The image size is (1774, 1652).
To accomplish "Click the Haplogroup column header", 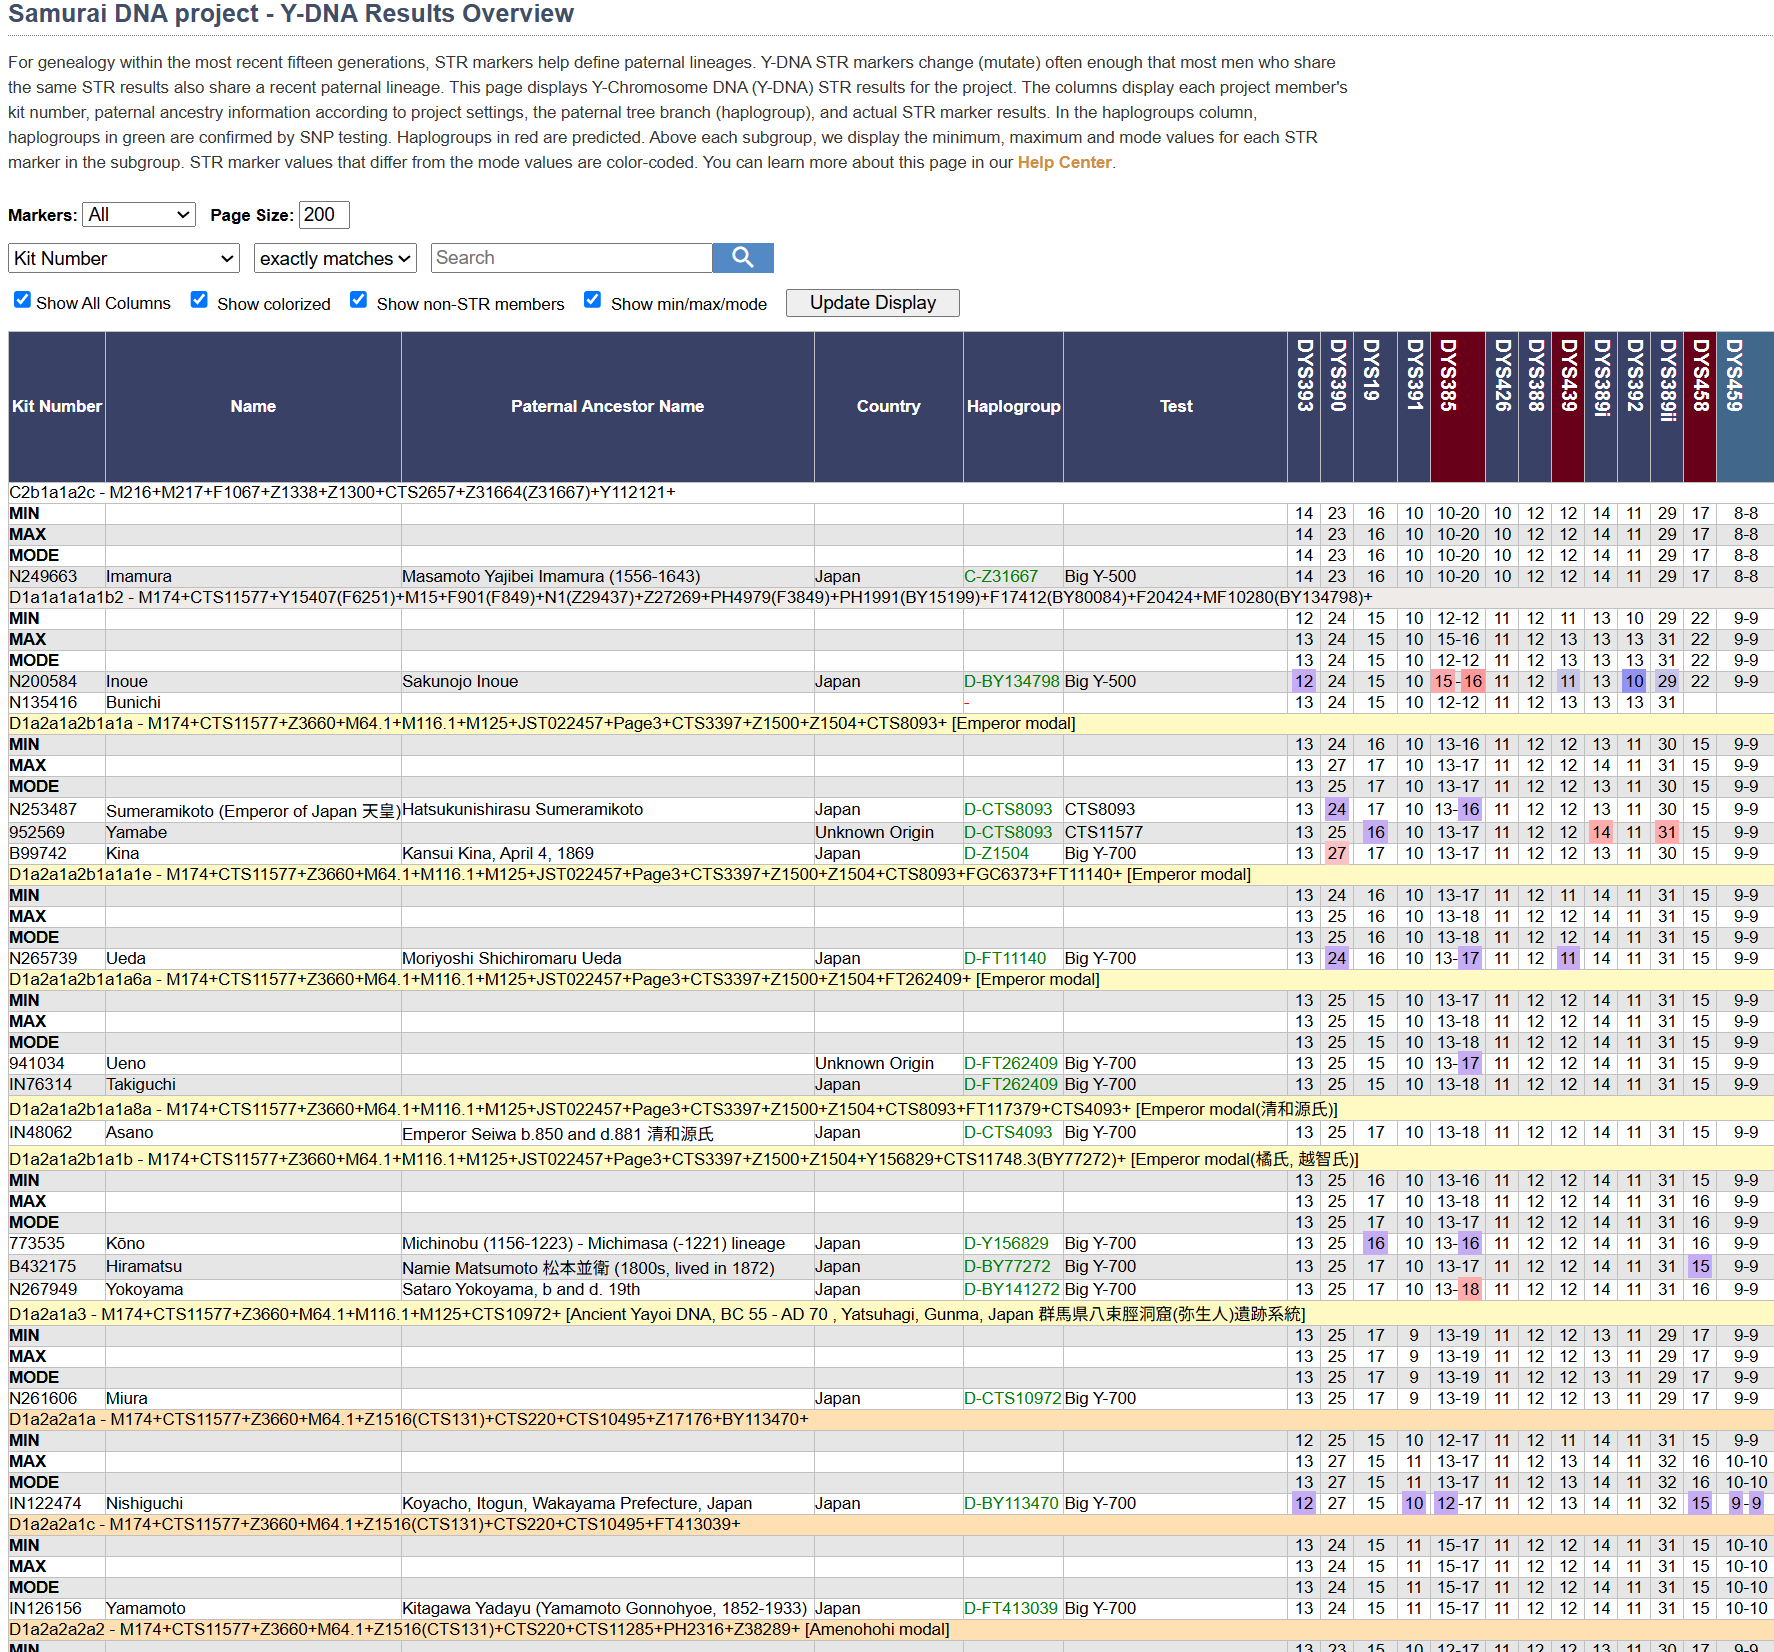I will pyautogui.click(x=1013, y=406).
